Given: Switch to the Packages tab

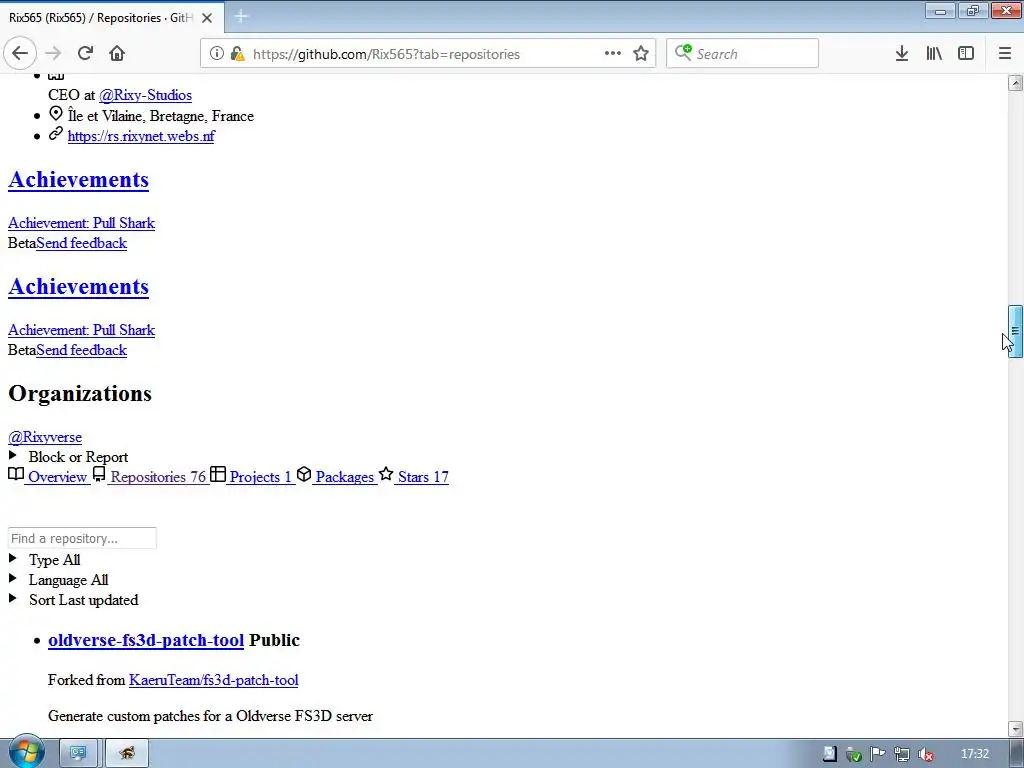Looking at the screenshot, I should tap(336, 476).
